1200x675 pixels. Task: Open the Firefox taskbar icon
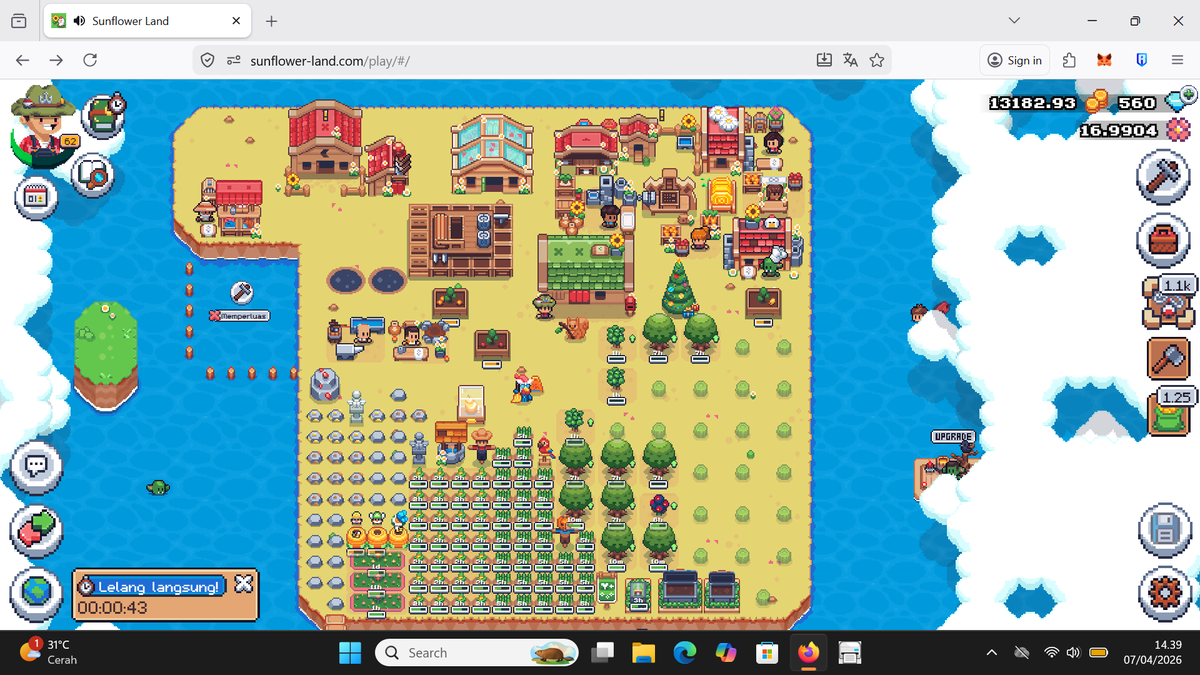[x=808, y=653]
